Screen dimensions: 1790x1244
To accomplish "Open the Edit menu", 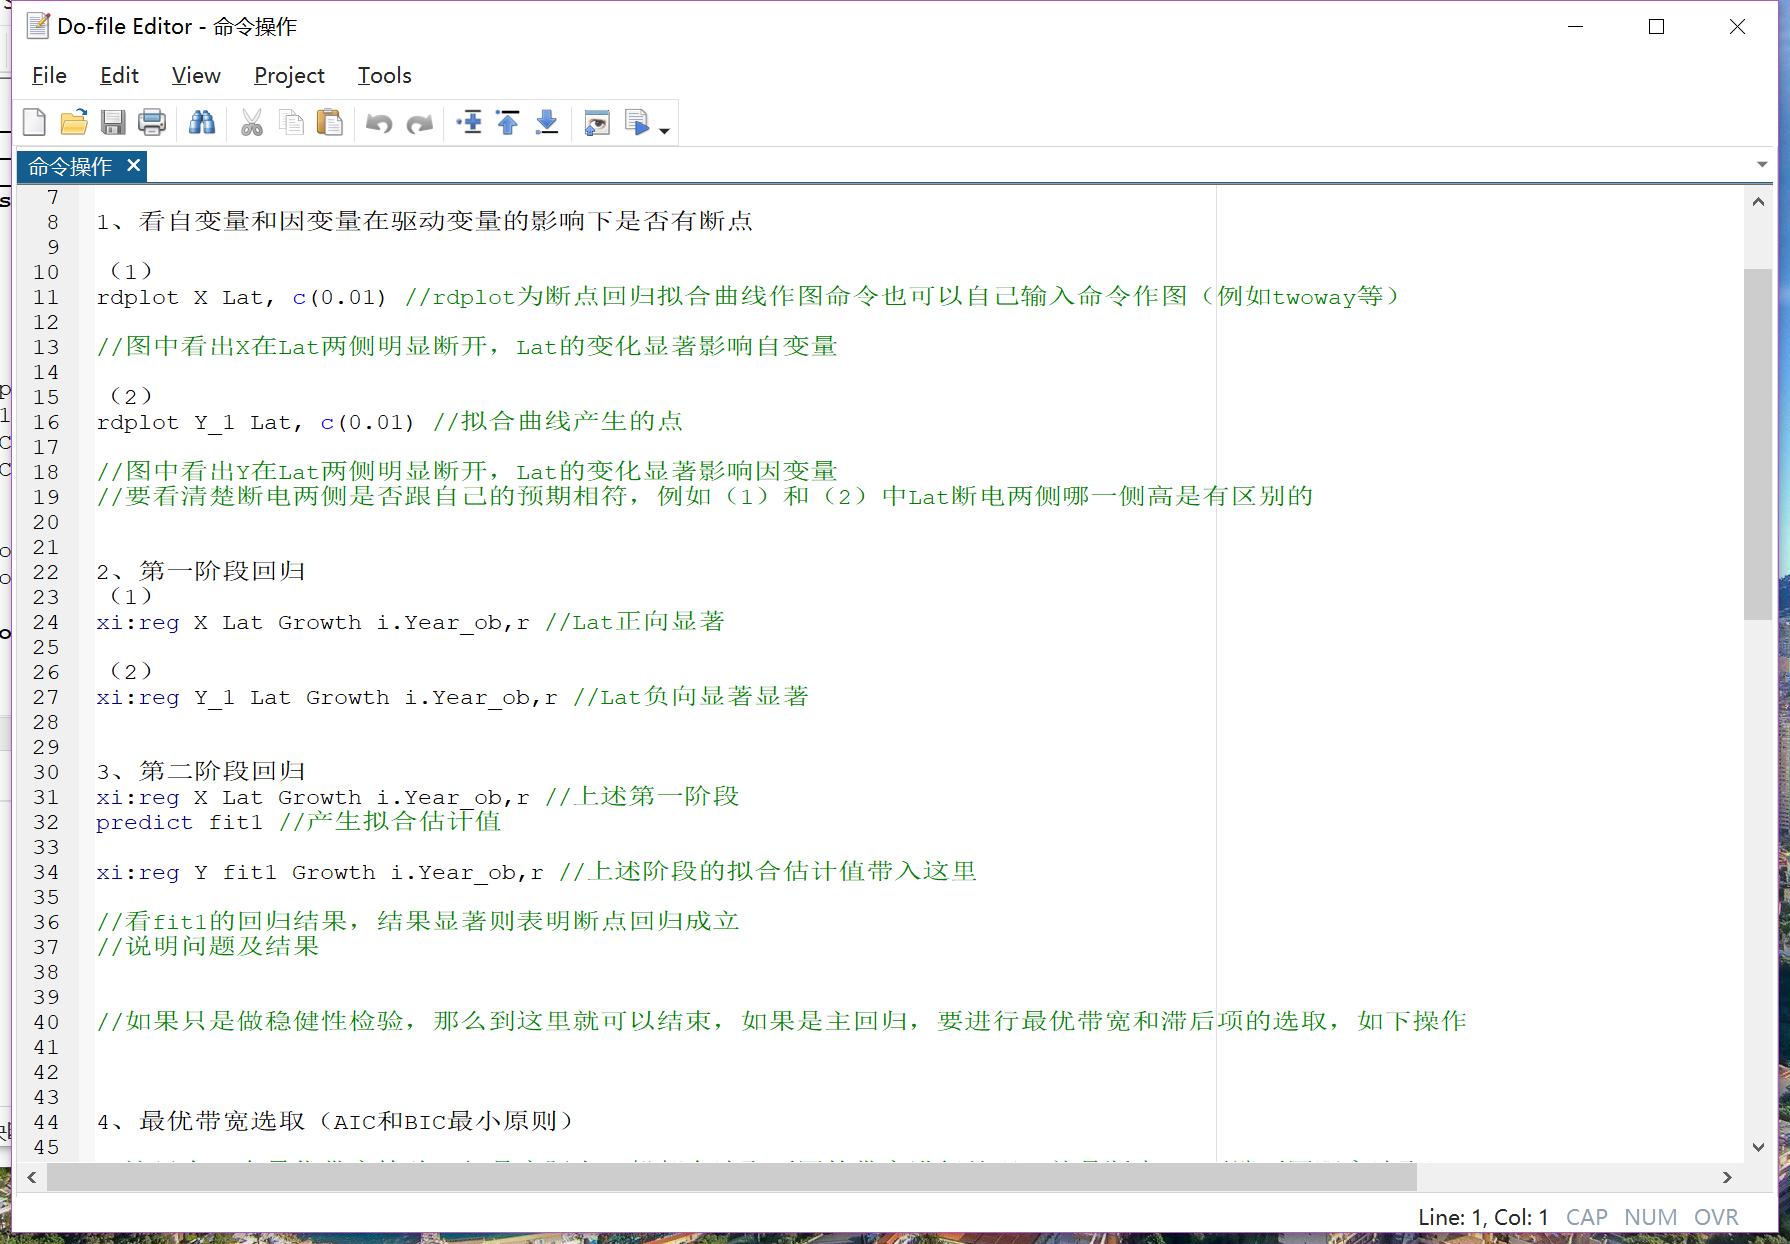I will tap(119, 75).
